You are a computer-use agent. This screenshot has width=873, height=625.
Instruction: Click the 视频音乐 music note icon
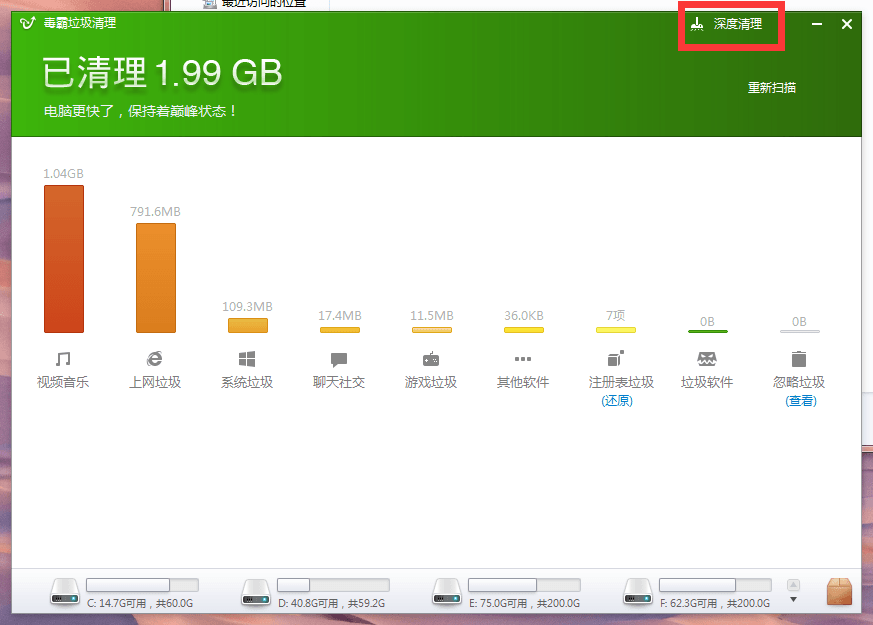63,358
